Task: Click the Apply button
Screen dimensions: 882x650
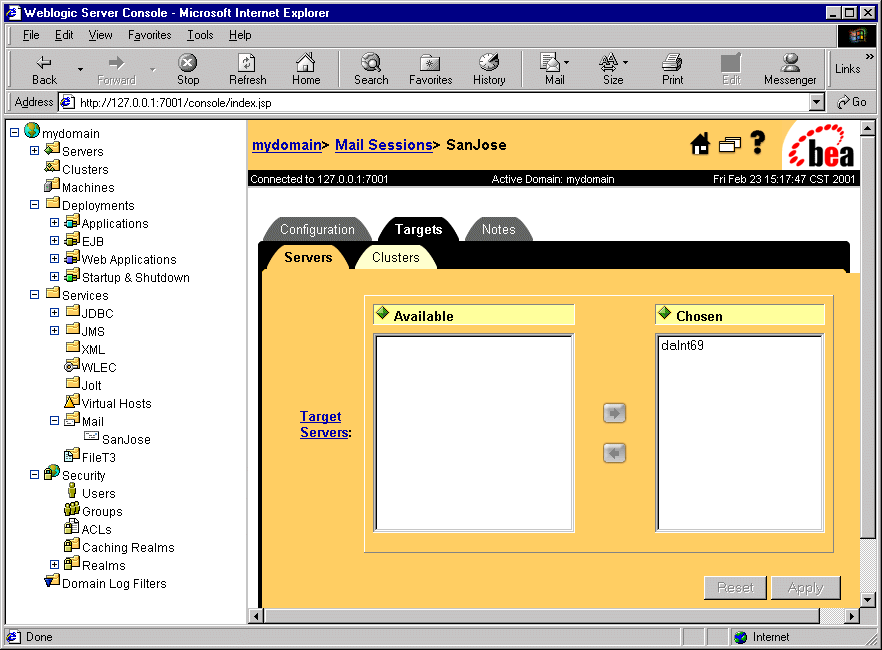Action: (x=806, y=588)
